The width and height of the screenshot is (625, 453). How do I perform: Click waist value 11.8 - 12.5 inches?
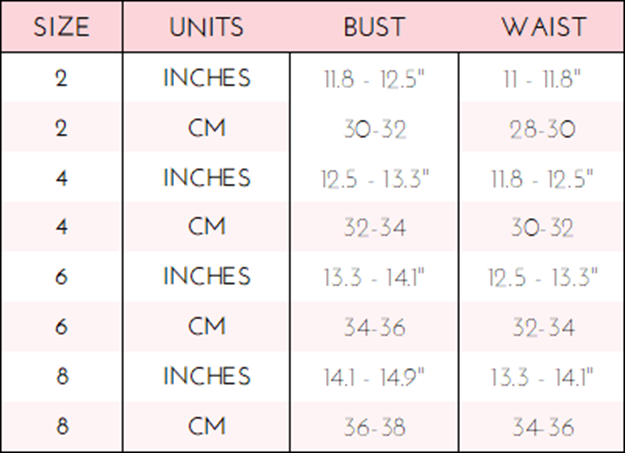[542, 178]
